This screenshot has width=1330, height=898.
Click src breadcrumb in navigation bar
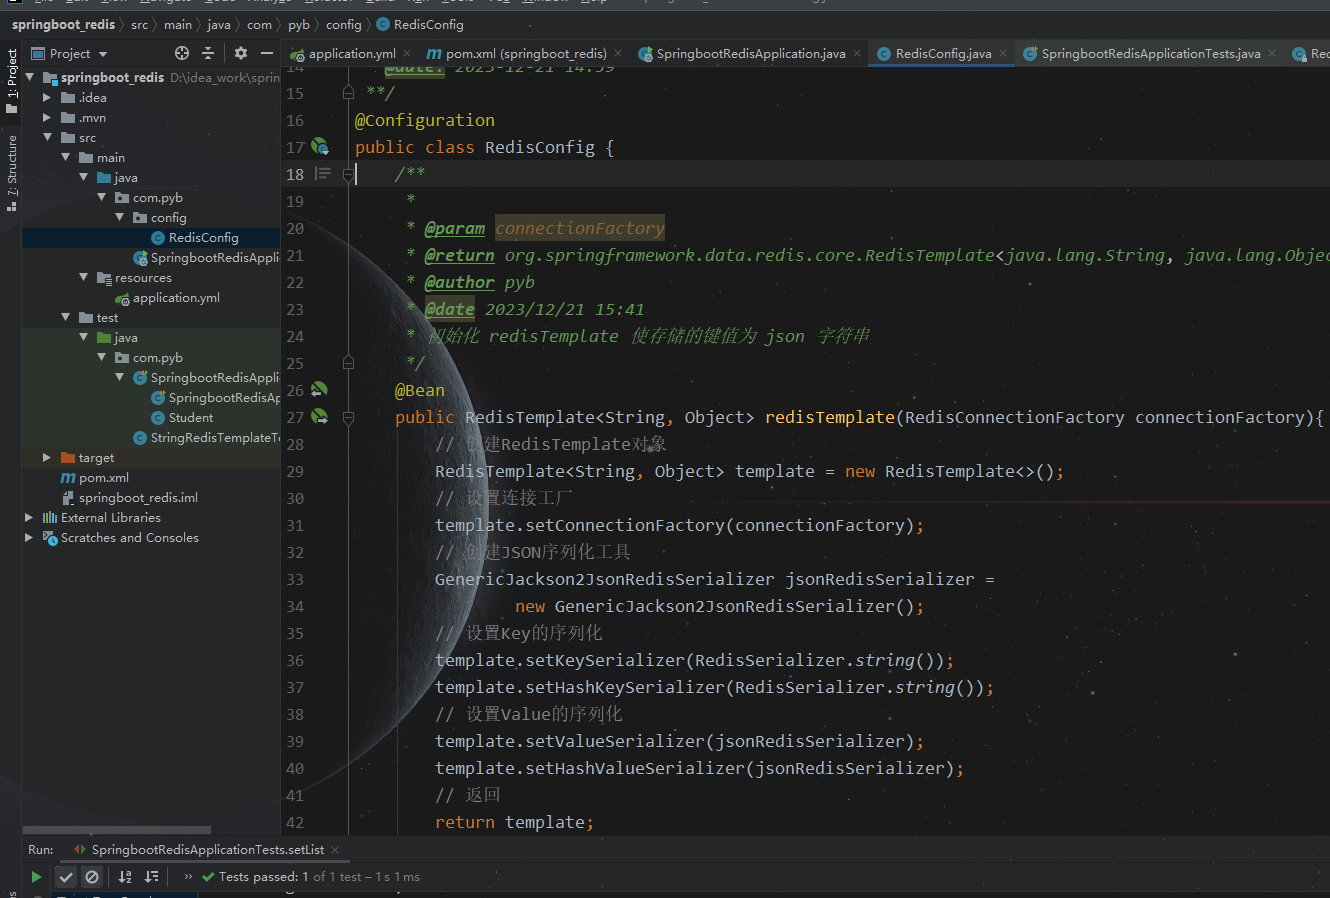[139, 24]
